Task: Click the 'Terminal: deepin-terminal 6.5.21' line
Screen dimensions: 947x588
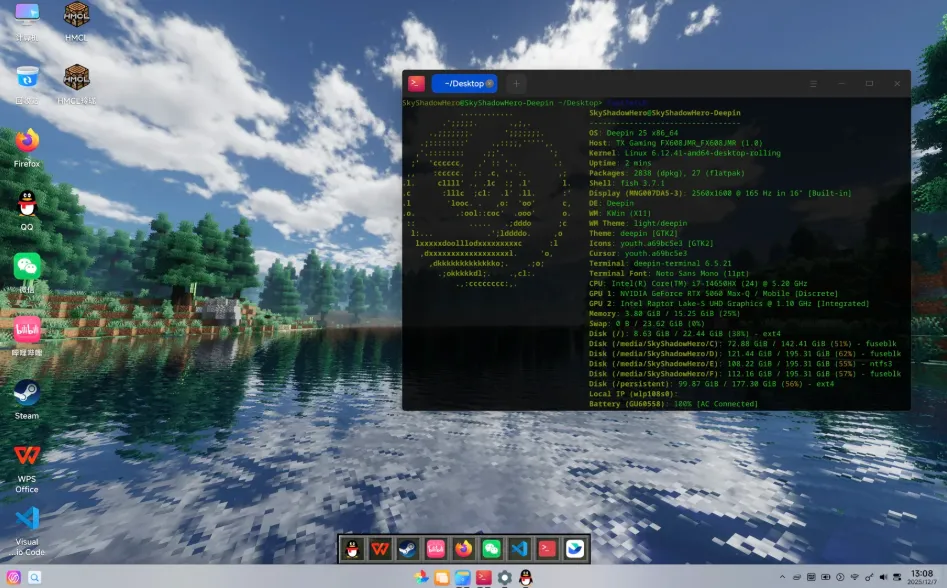Action: (660, 264)
